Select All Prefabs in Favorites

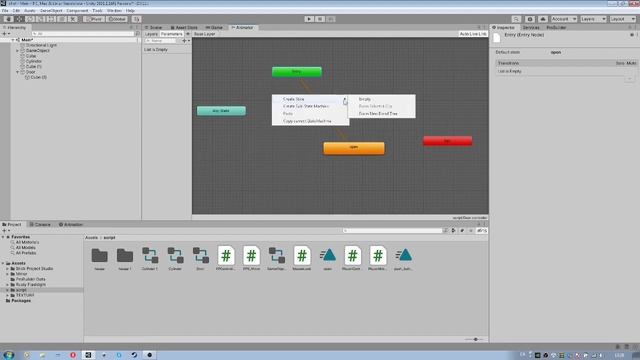click(x=26, y=253)
